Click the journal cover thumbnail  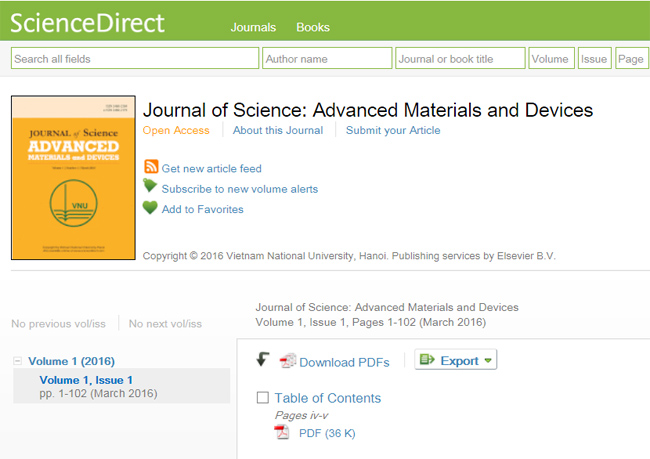click(x=73, y=178)
